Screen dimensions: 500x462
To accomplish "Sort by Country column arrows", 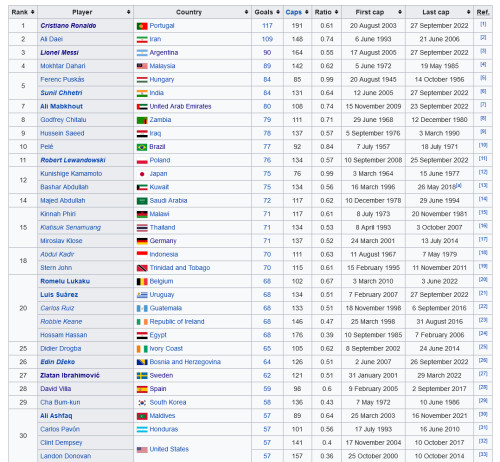I will coord(246,12).
